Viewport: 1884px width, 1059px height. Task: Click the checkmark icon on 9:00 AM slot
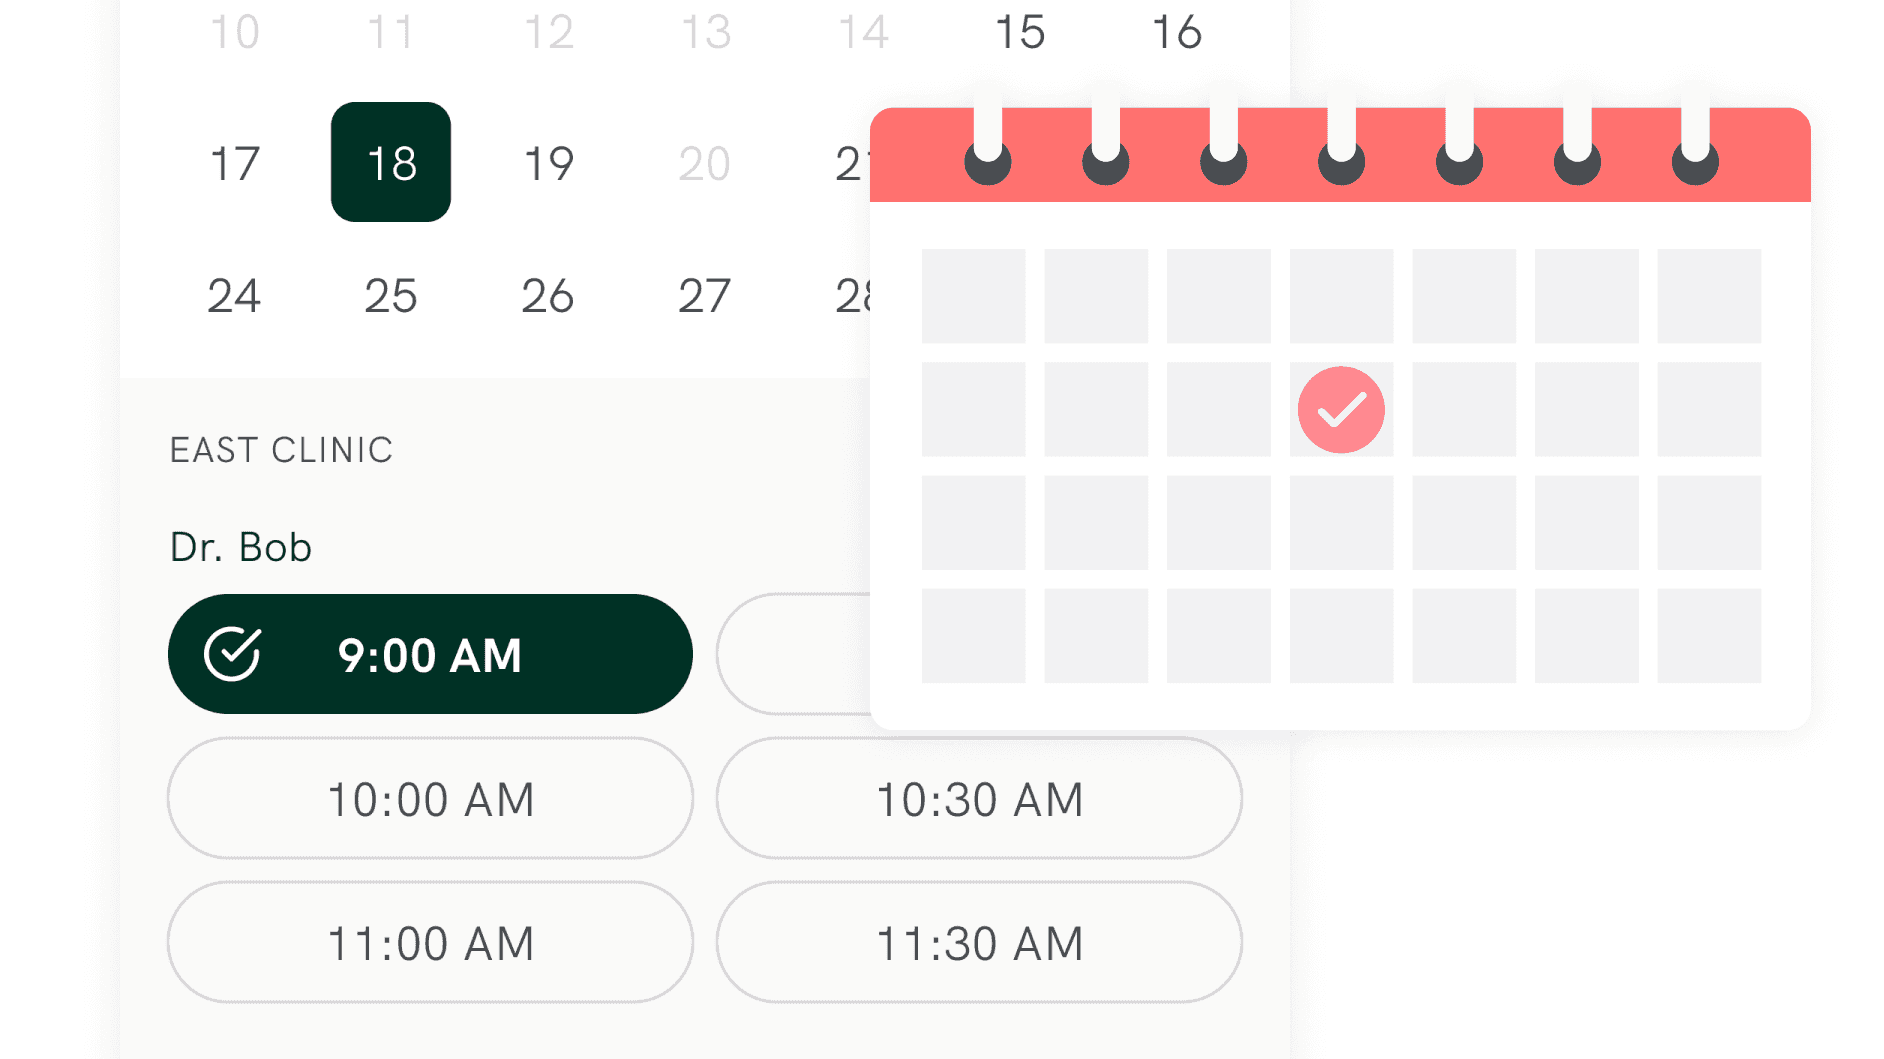[x=232, y=655]
